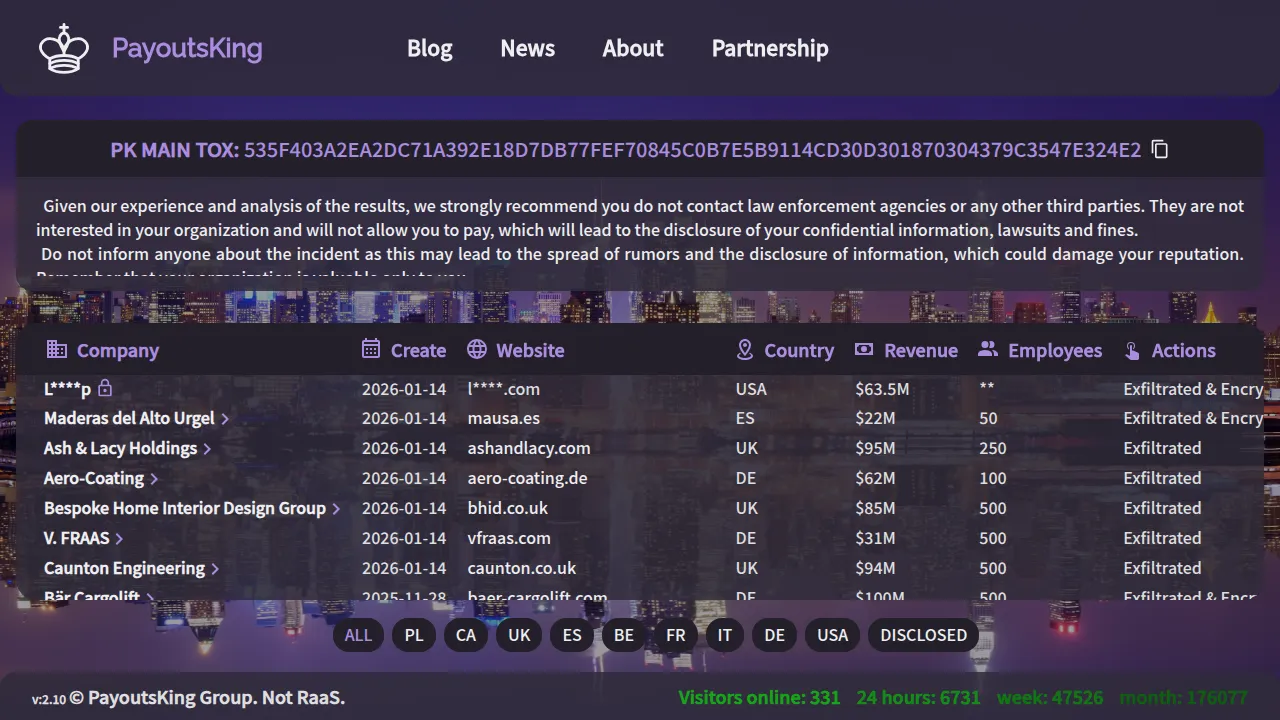The image size is (1280, 720).
Task: Toggle the DISCLOSED filter pill
Action: click(x=923, y=635)
